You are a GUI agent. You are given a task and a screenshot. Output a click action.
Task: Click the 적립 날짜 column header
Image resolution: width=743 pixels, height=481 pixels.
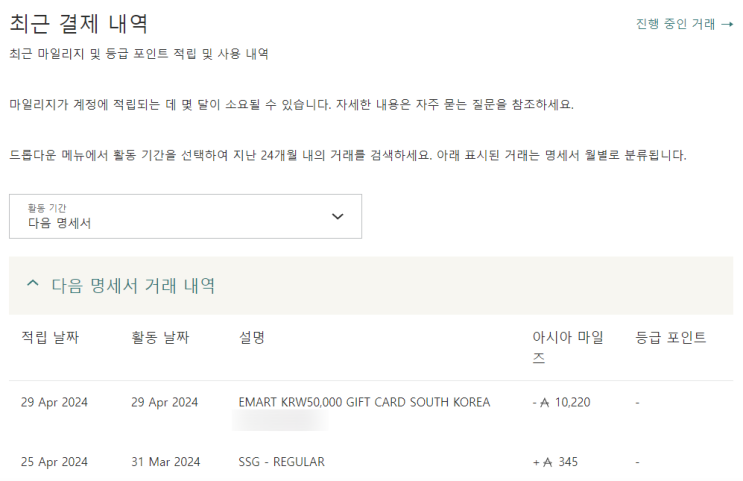[x=50, y=338]
